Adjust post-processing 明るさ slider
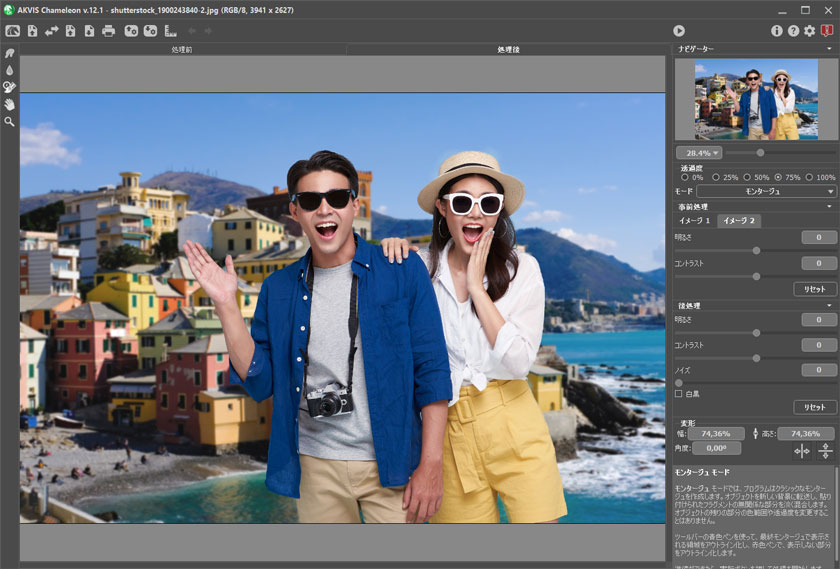Image resolution: width=840 pixels, height=569 pixels. (x=755, y=333)
